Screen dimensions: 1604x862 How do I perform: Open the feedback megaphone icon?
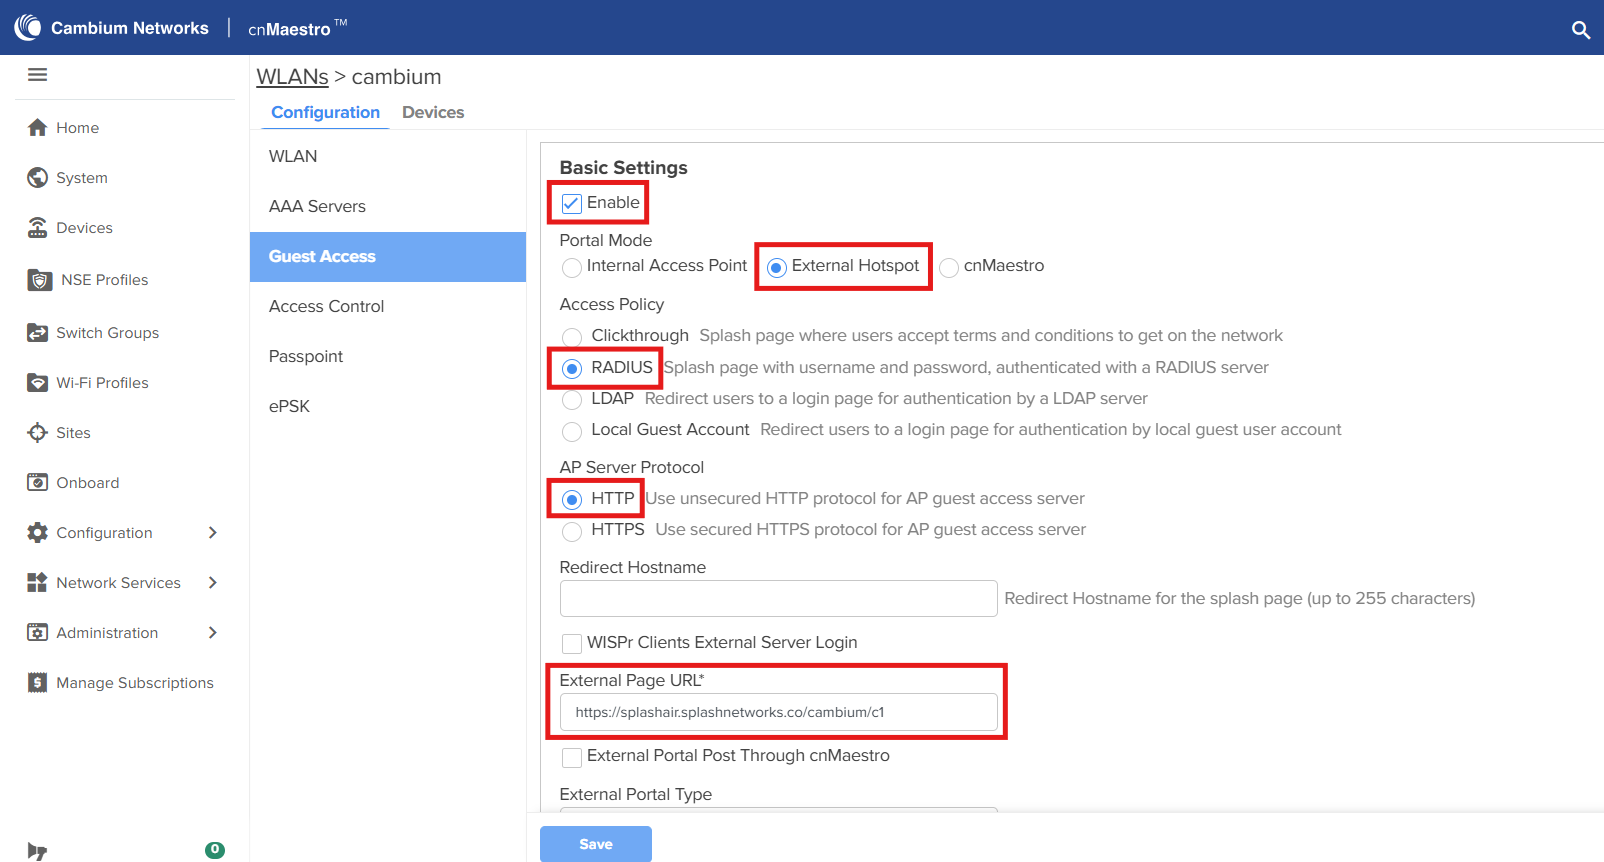pyautogui.click(x=37, y=852)
